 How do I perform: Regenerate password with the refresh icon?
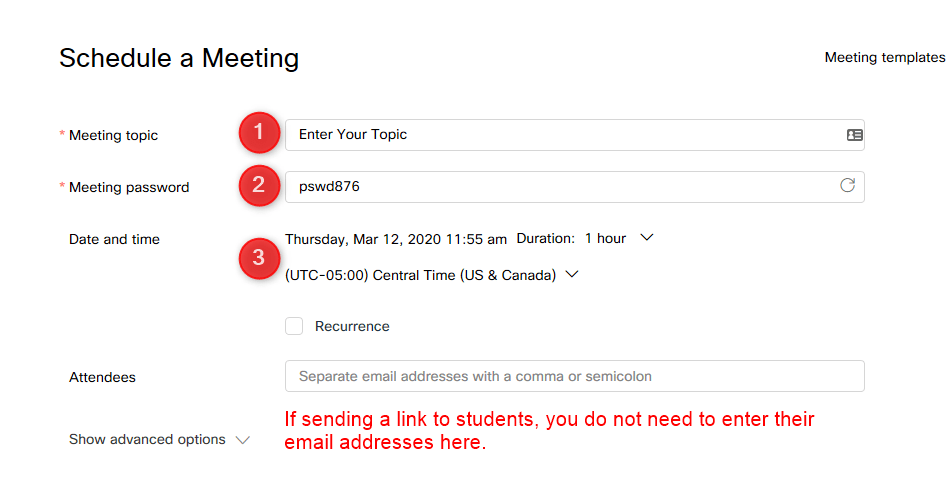(847, 186)
